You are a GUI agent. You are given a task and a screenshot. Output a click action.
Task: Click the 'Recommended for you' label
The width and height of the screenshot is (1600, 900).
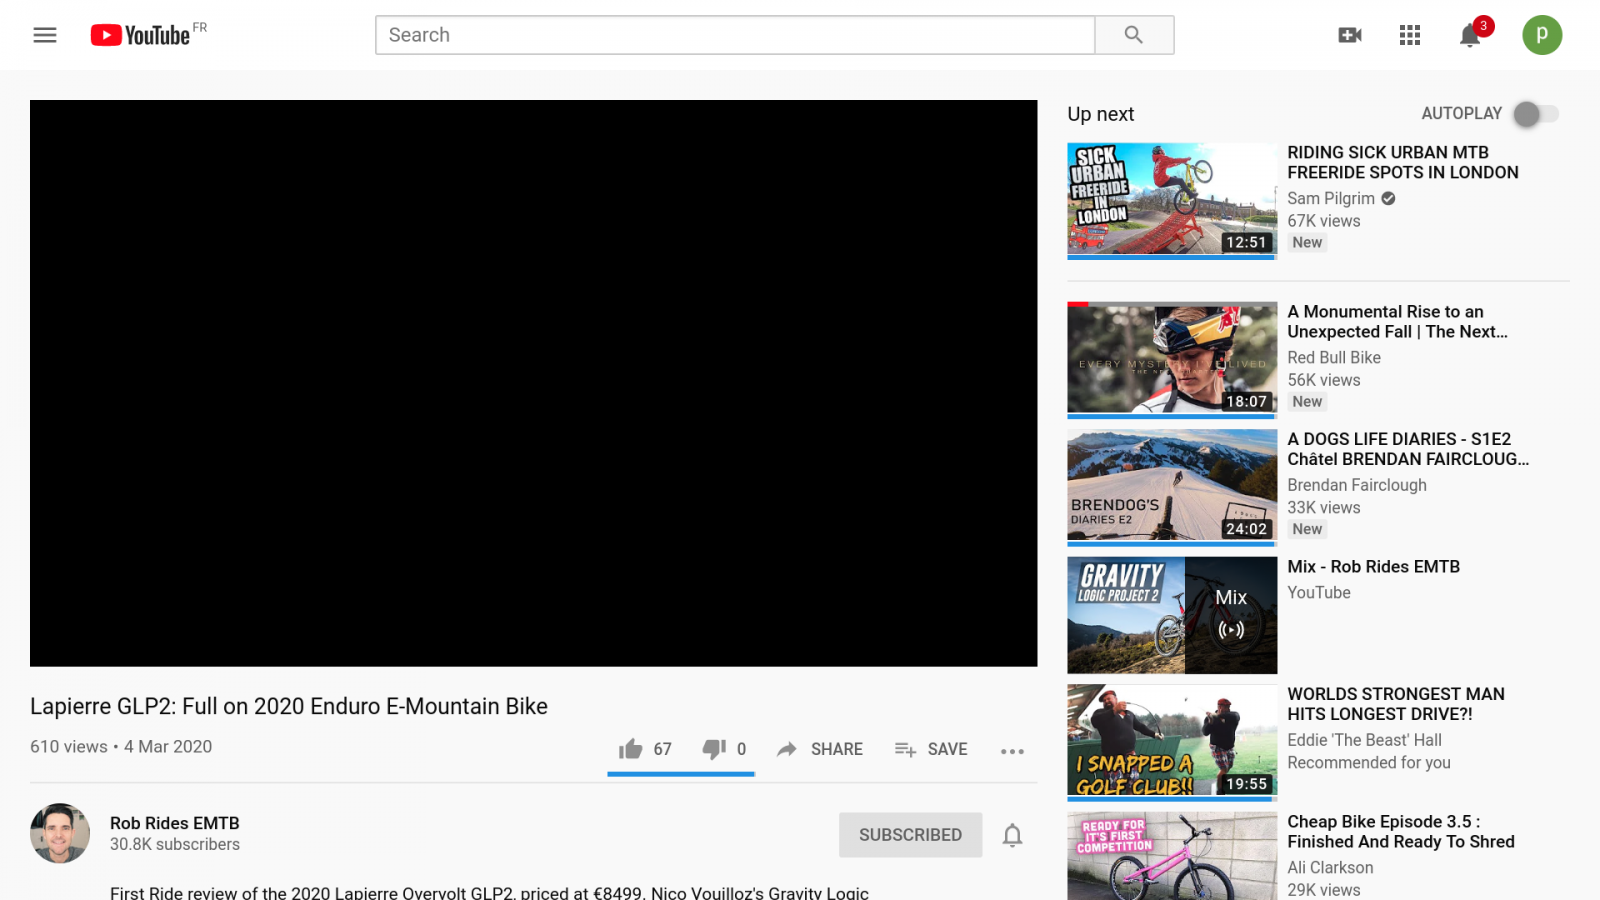pyautogui.click(x=1369, y=763)
